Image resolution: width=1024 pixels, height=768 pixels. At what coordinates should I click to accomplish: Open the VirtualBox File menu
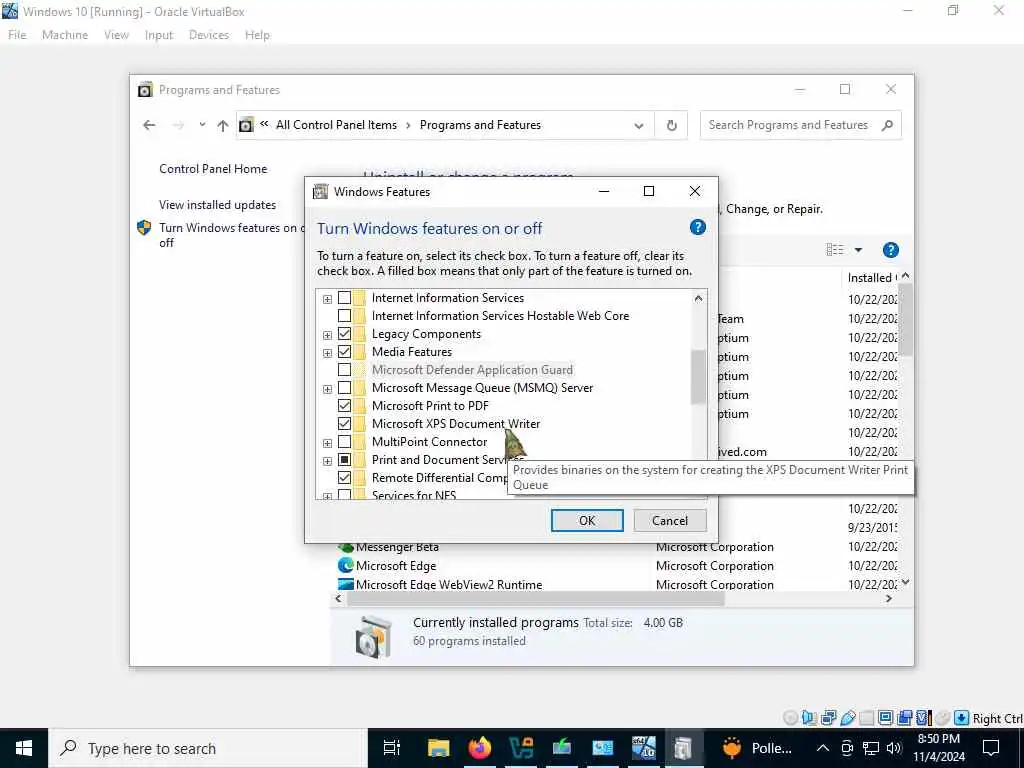(x=17, y=35)
